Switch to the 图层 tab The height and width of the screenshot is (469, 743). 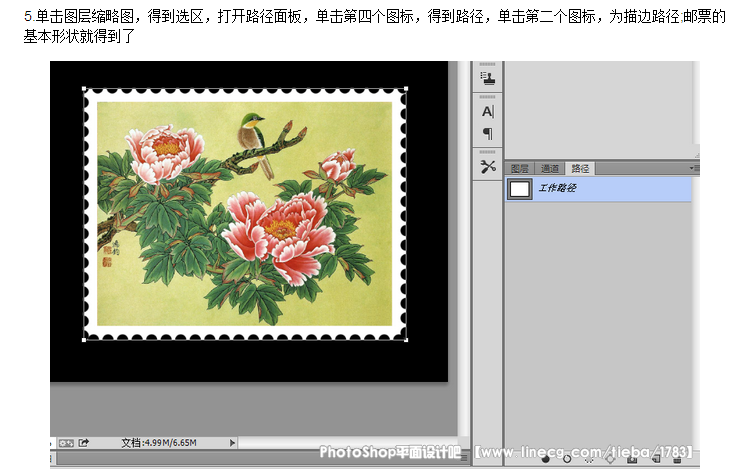[520, 169]
